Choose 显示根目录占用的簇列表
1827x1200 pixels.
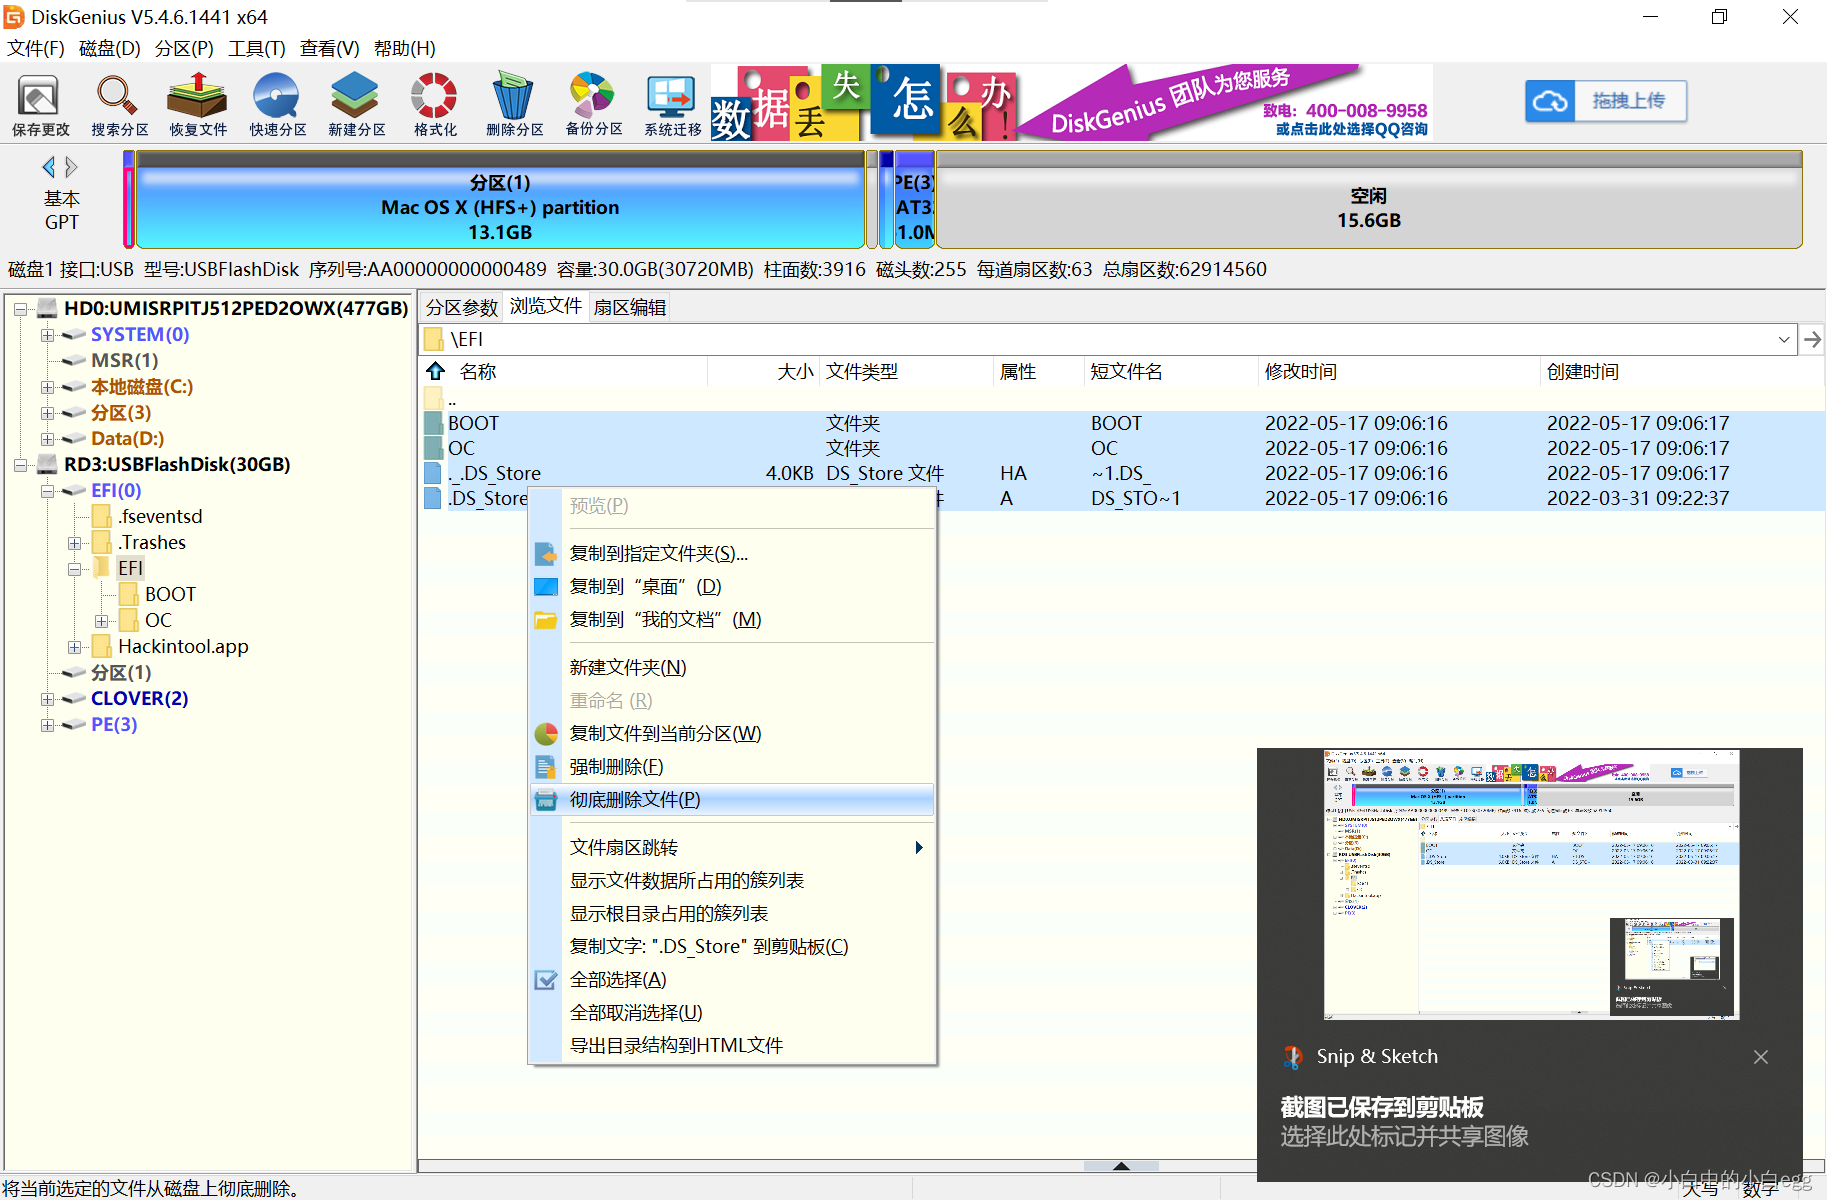732,914
